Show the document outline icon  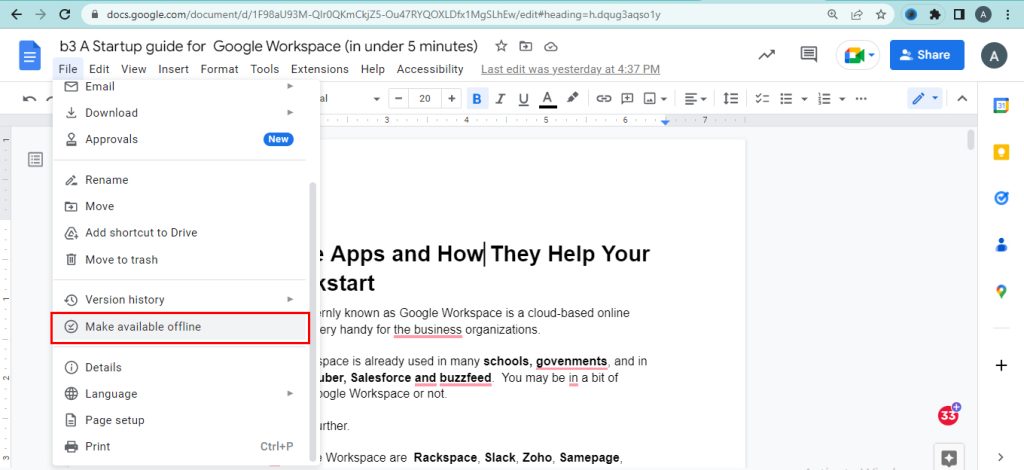pyautogui.click(x=35, y=159)
